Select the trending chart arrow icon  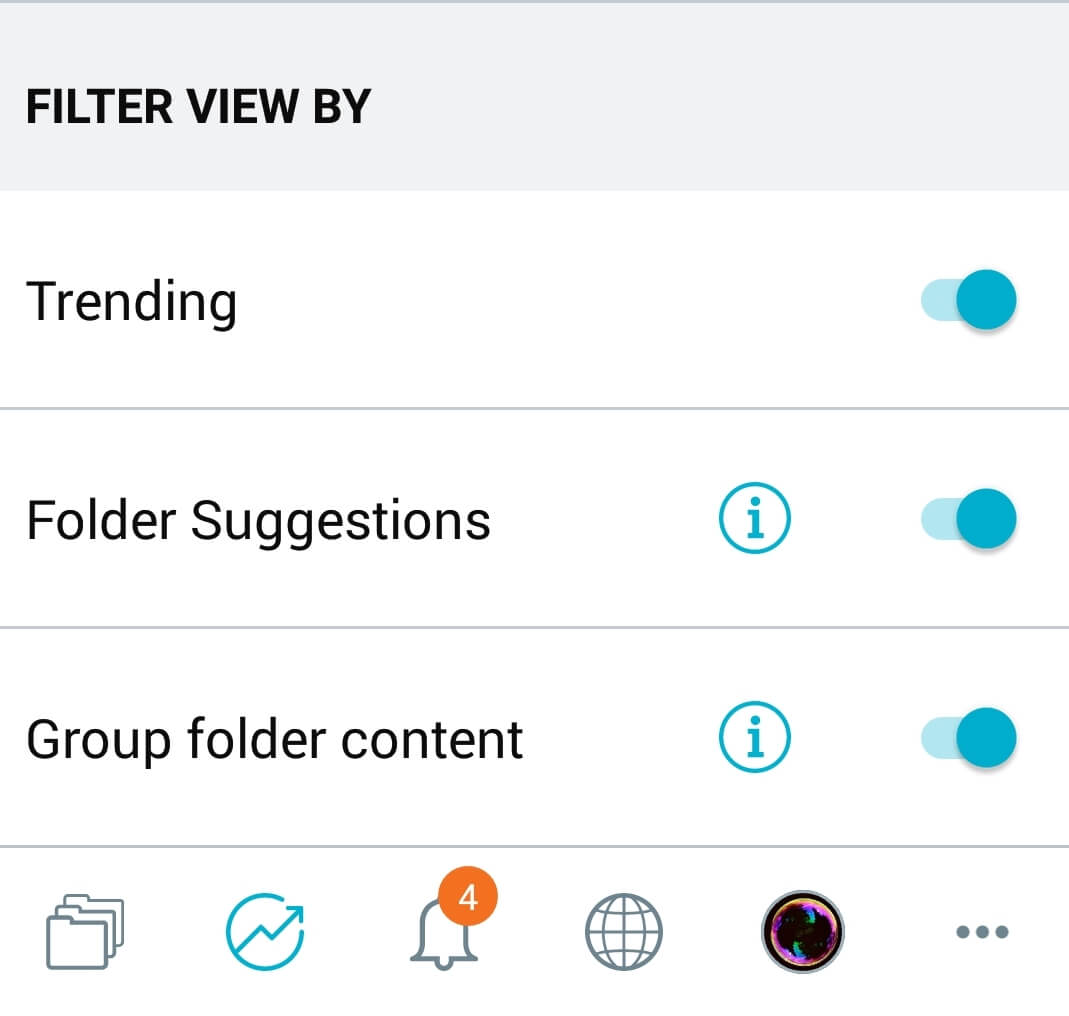[265, 931]
